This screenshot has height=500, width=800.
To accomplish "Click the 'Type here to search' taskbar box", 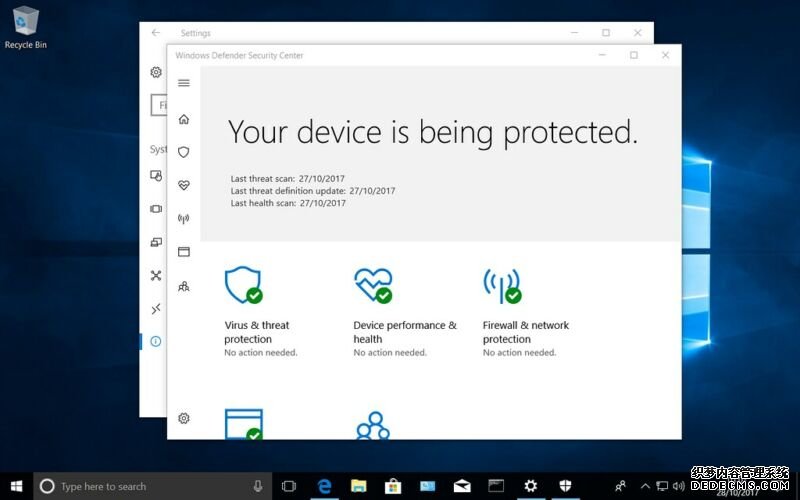I will [153, 486].
